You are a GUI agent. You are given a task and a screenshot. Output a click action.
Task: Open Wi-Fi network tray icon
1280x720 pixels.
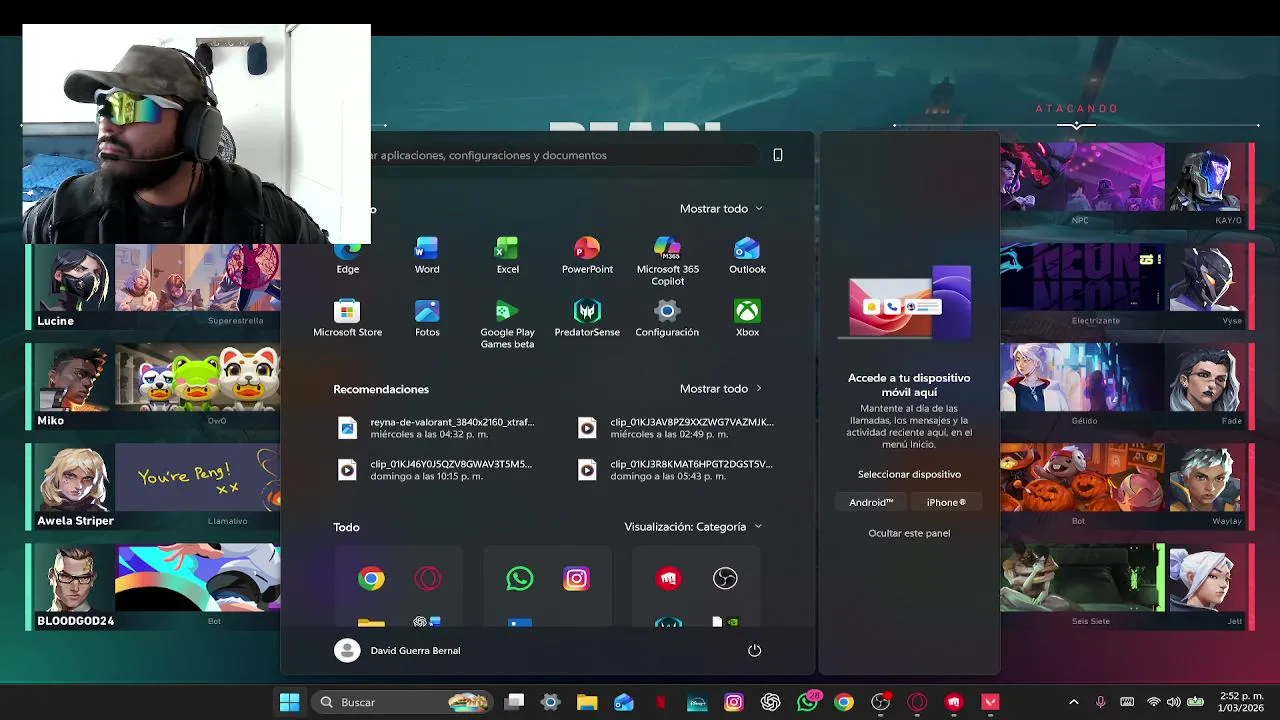click(x=1153, y=702)
